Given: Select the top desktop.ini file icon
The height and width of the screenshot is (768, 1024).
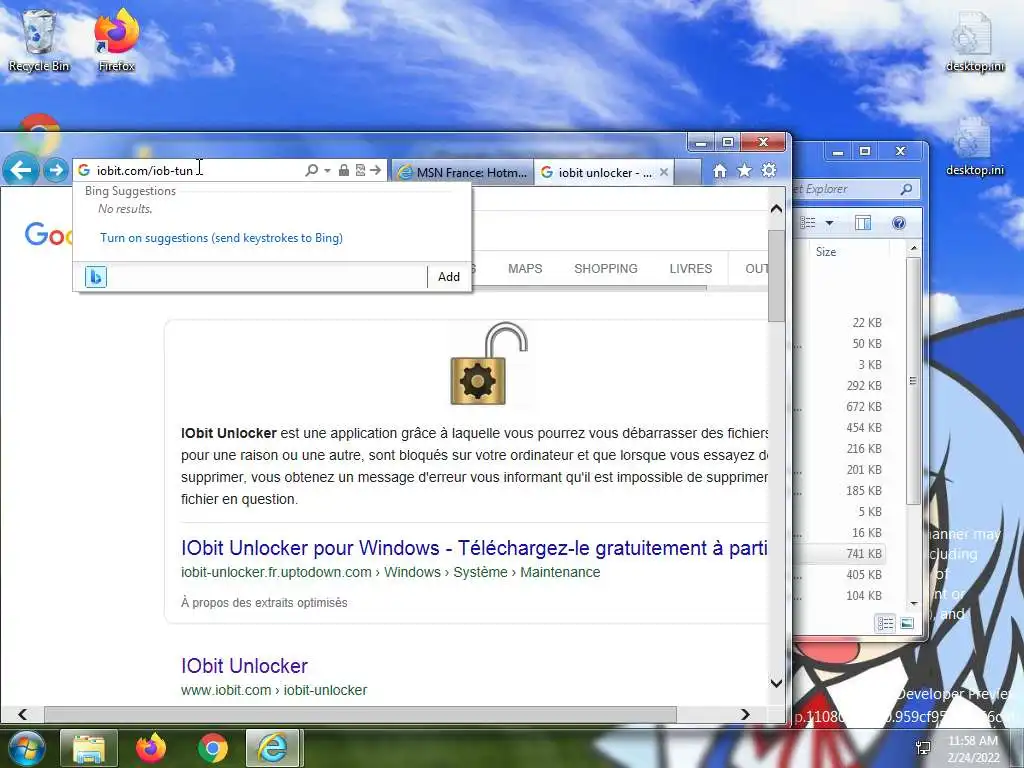Looking at the screenshot, I should point(975,40).
